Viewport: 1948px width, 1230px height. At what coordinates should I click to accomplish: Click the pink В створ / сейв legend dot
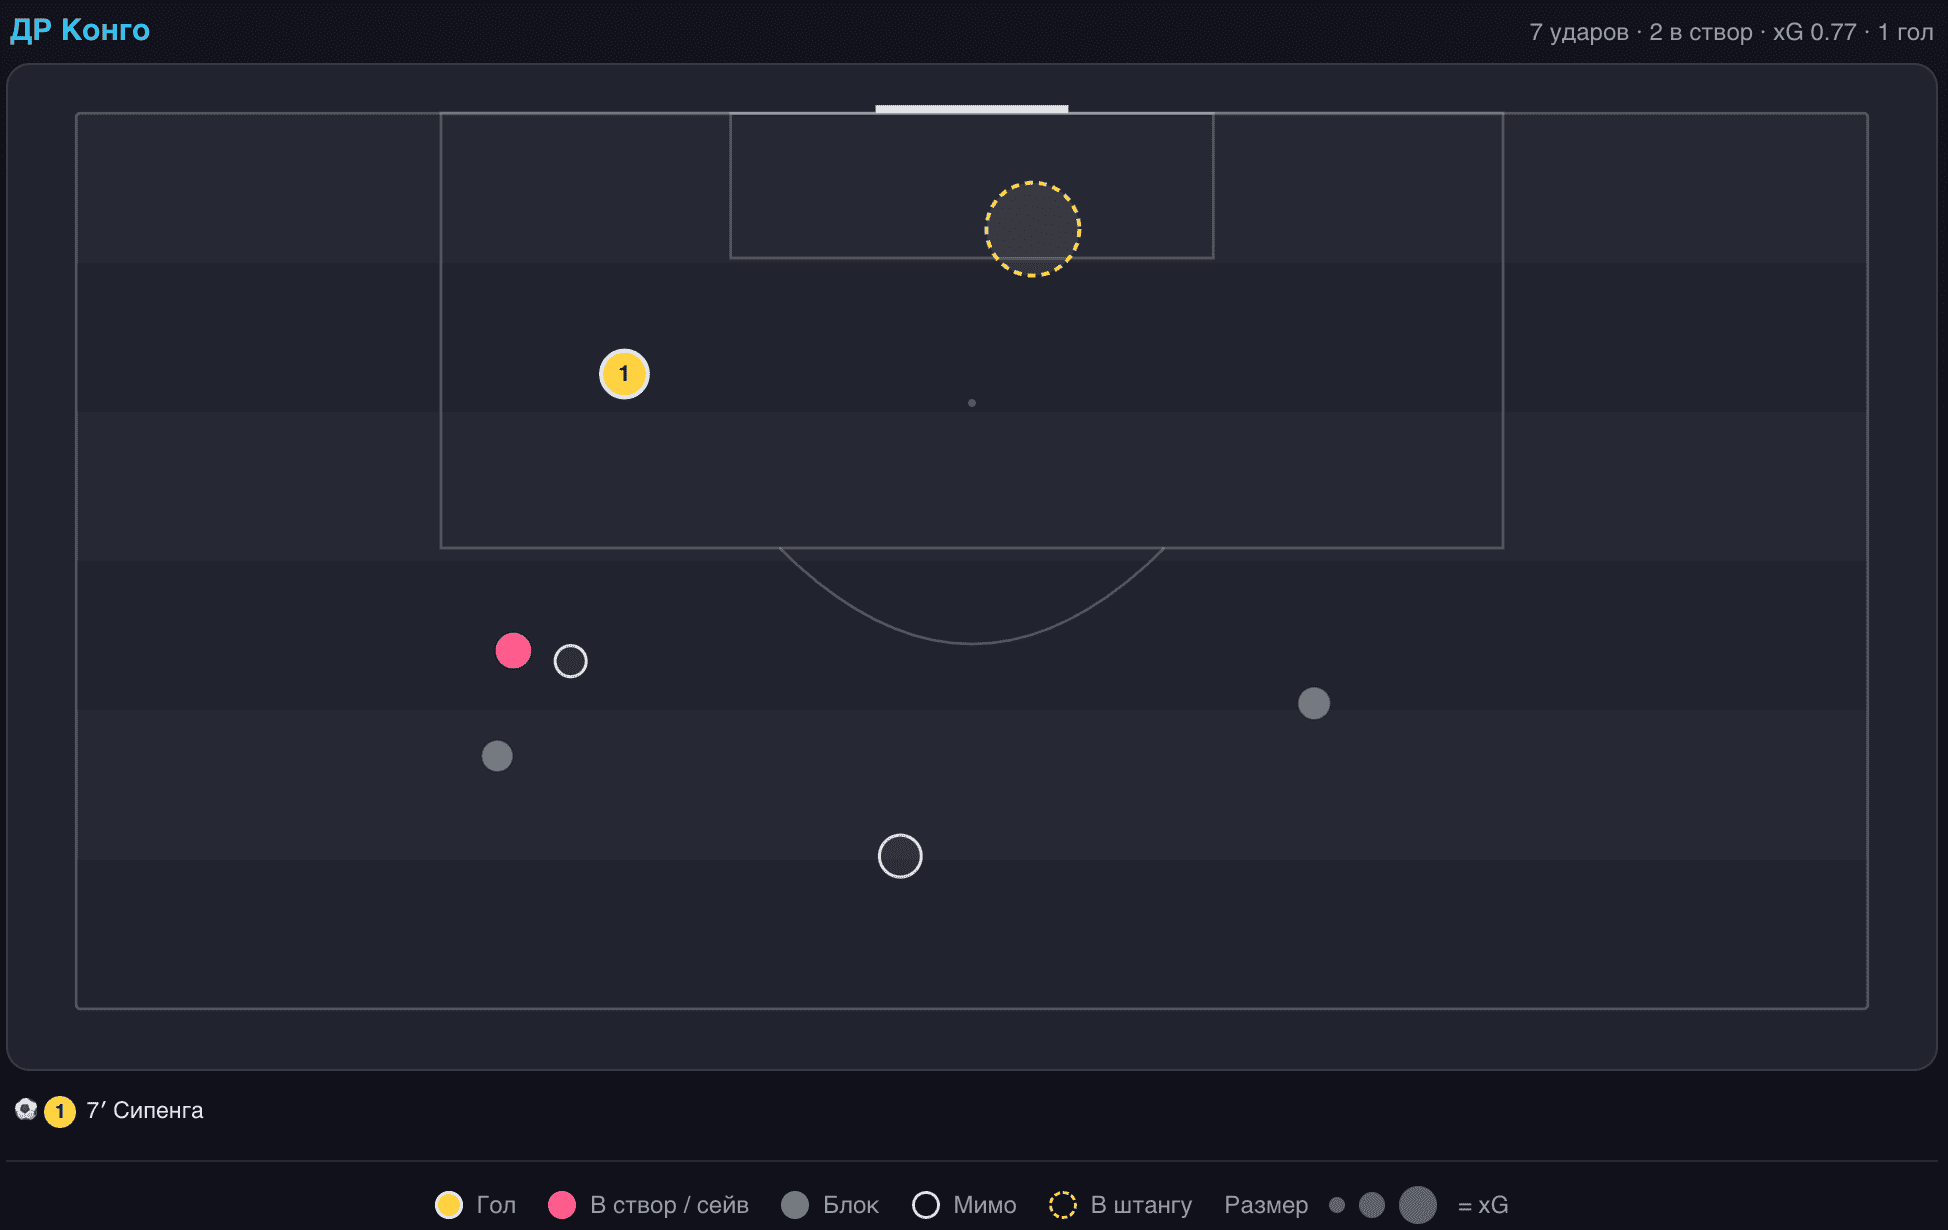[562, 1205]
